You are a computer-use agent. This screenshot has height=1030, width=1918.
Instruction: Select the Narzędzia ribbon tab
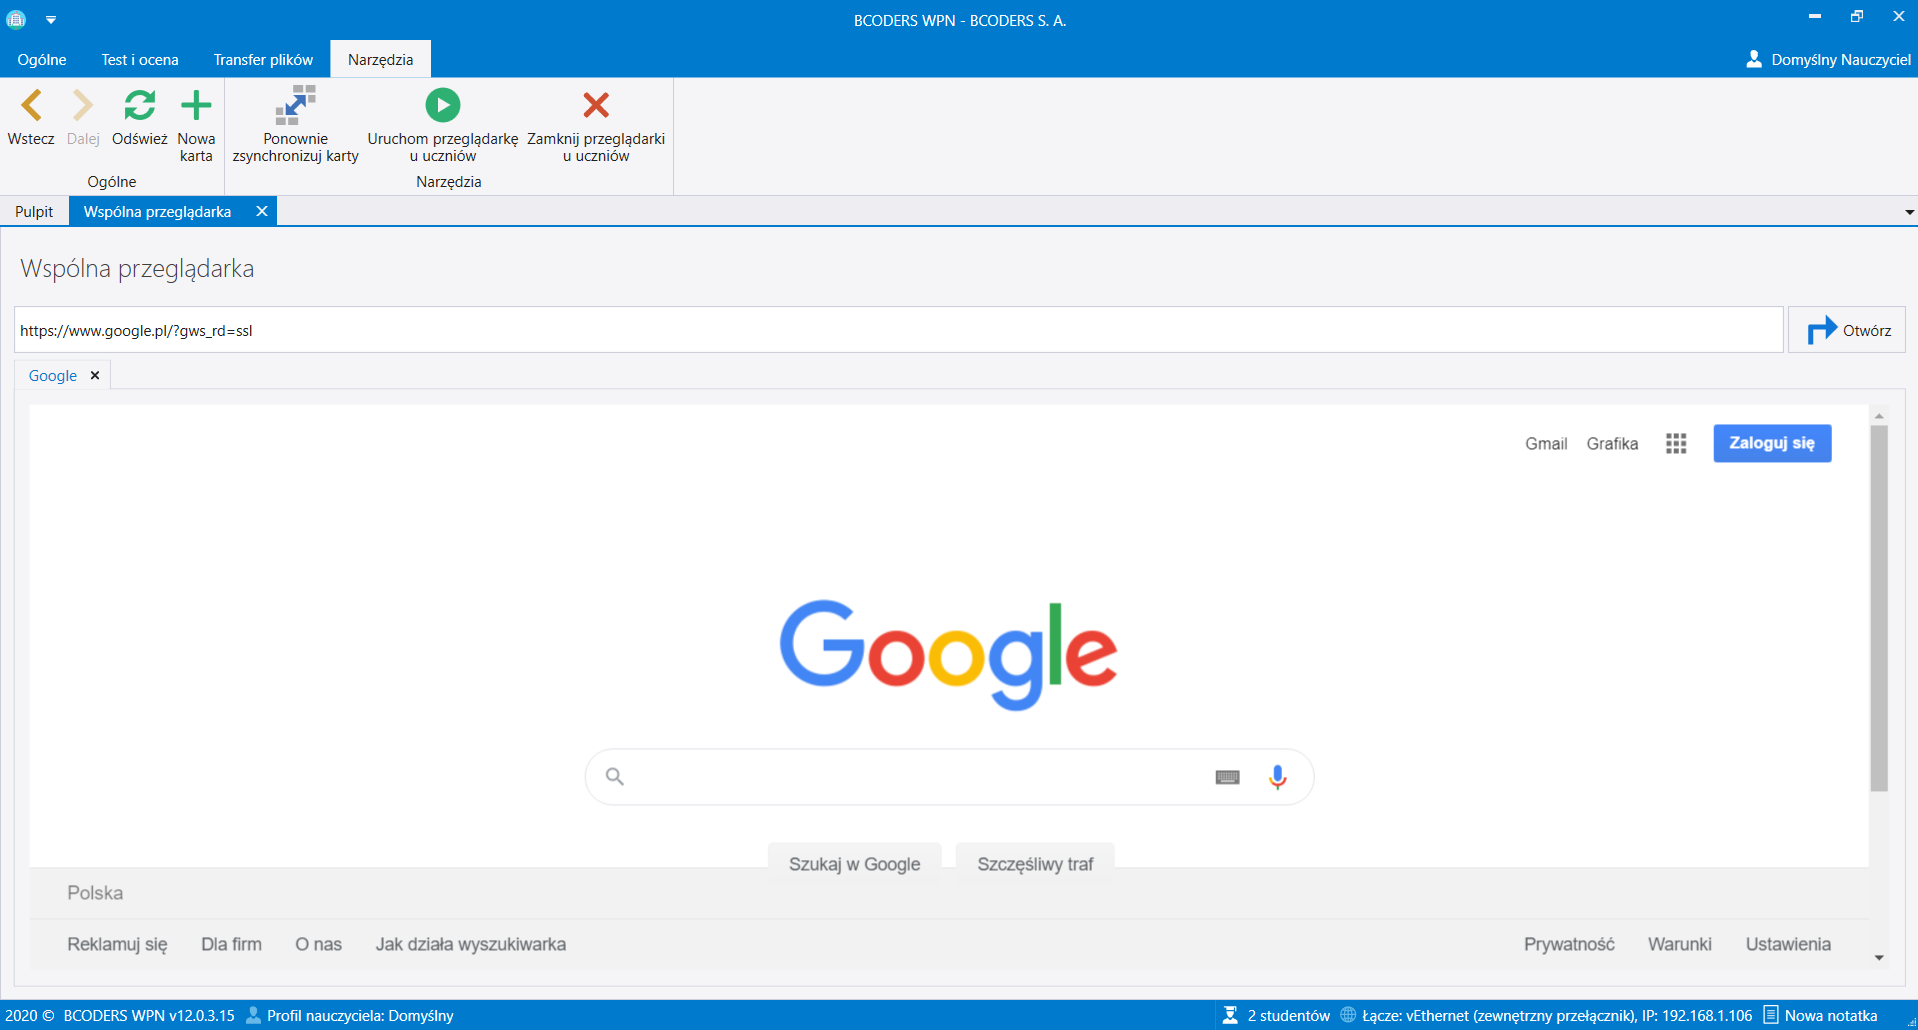click(x=380, y=59)
